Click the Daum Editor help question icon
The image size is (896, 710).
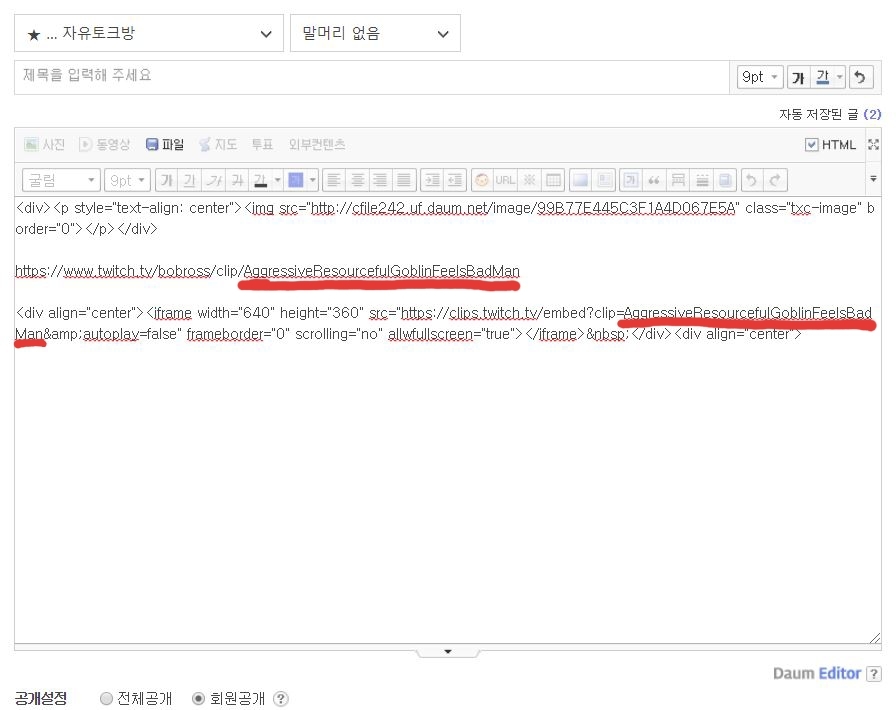coord(874,674)
